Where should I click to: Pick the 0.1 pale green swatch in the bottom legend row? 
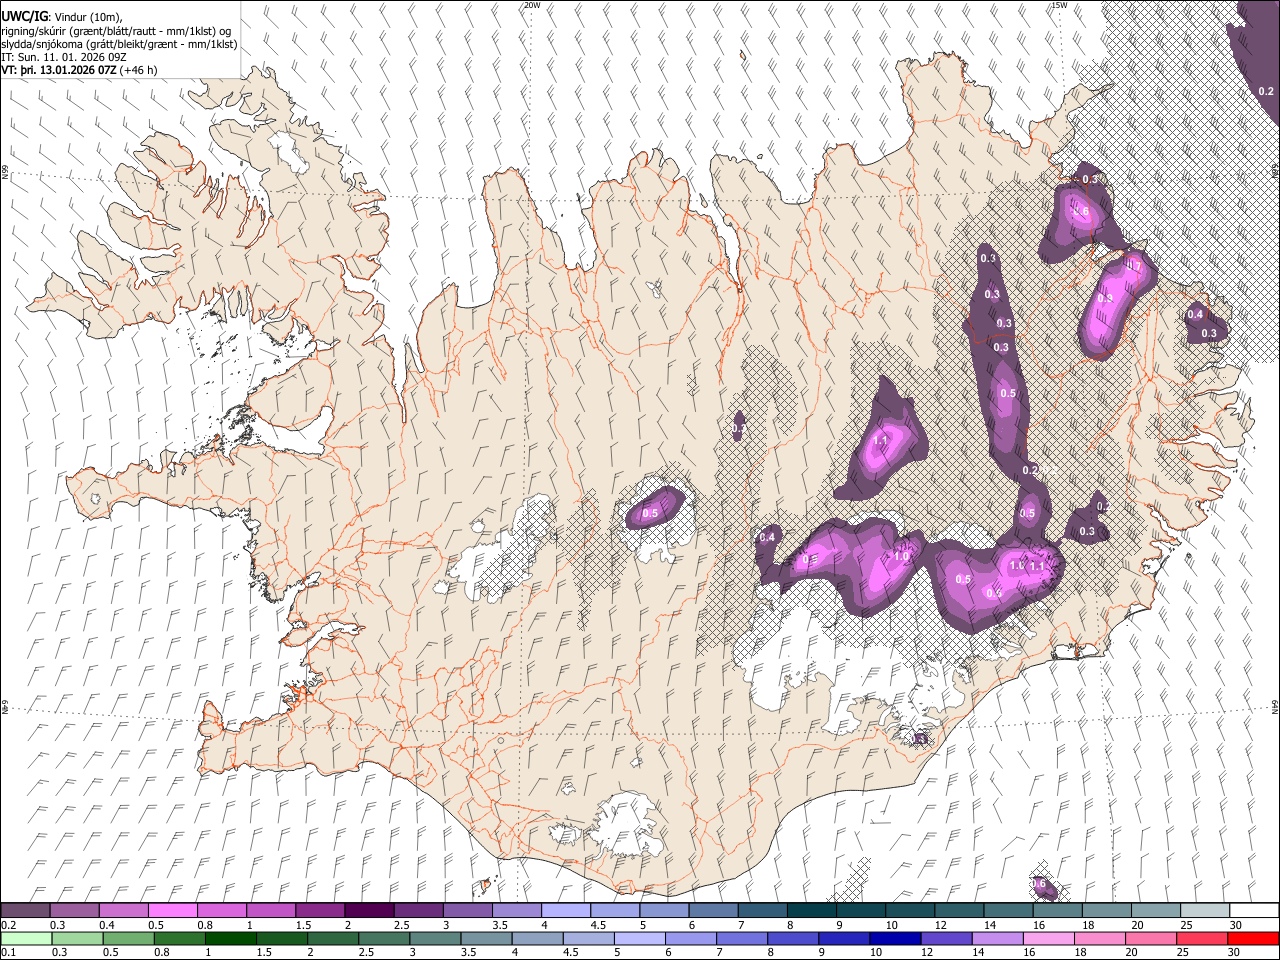(25, 938)
